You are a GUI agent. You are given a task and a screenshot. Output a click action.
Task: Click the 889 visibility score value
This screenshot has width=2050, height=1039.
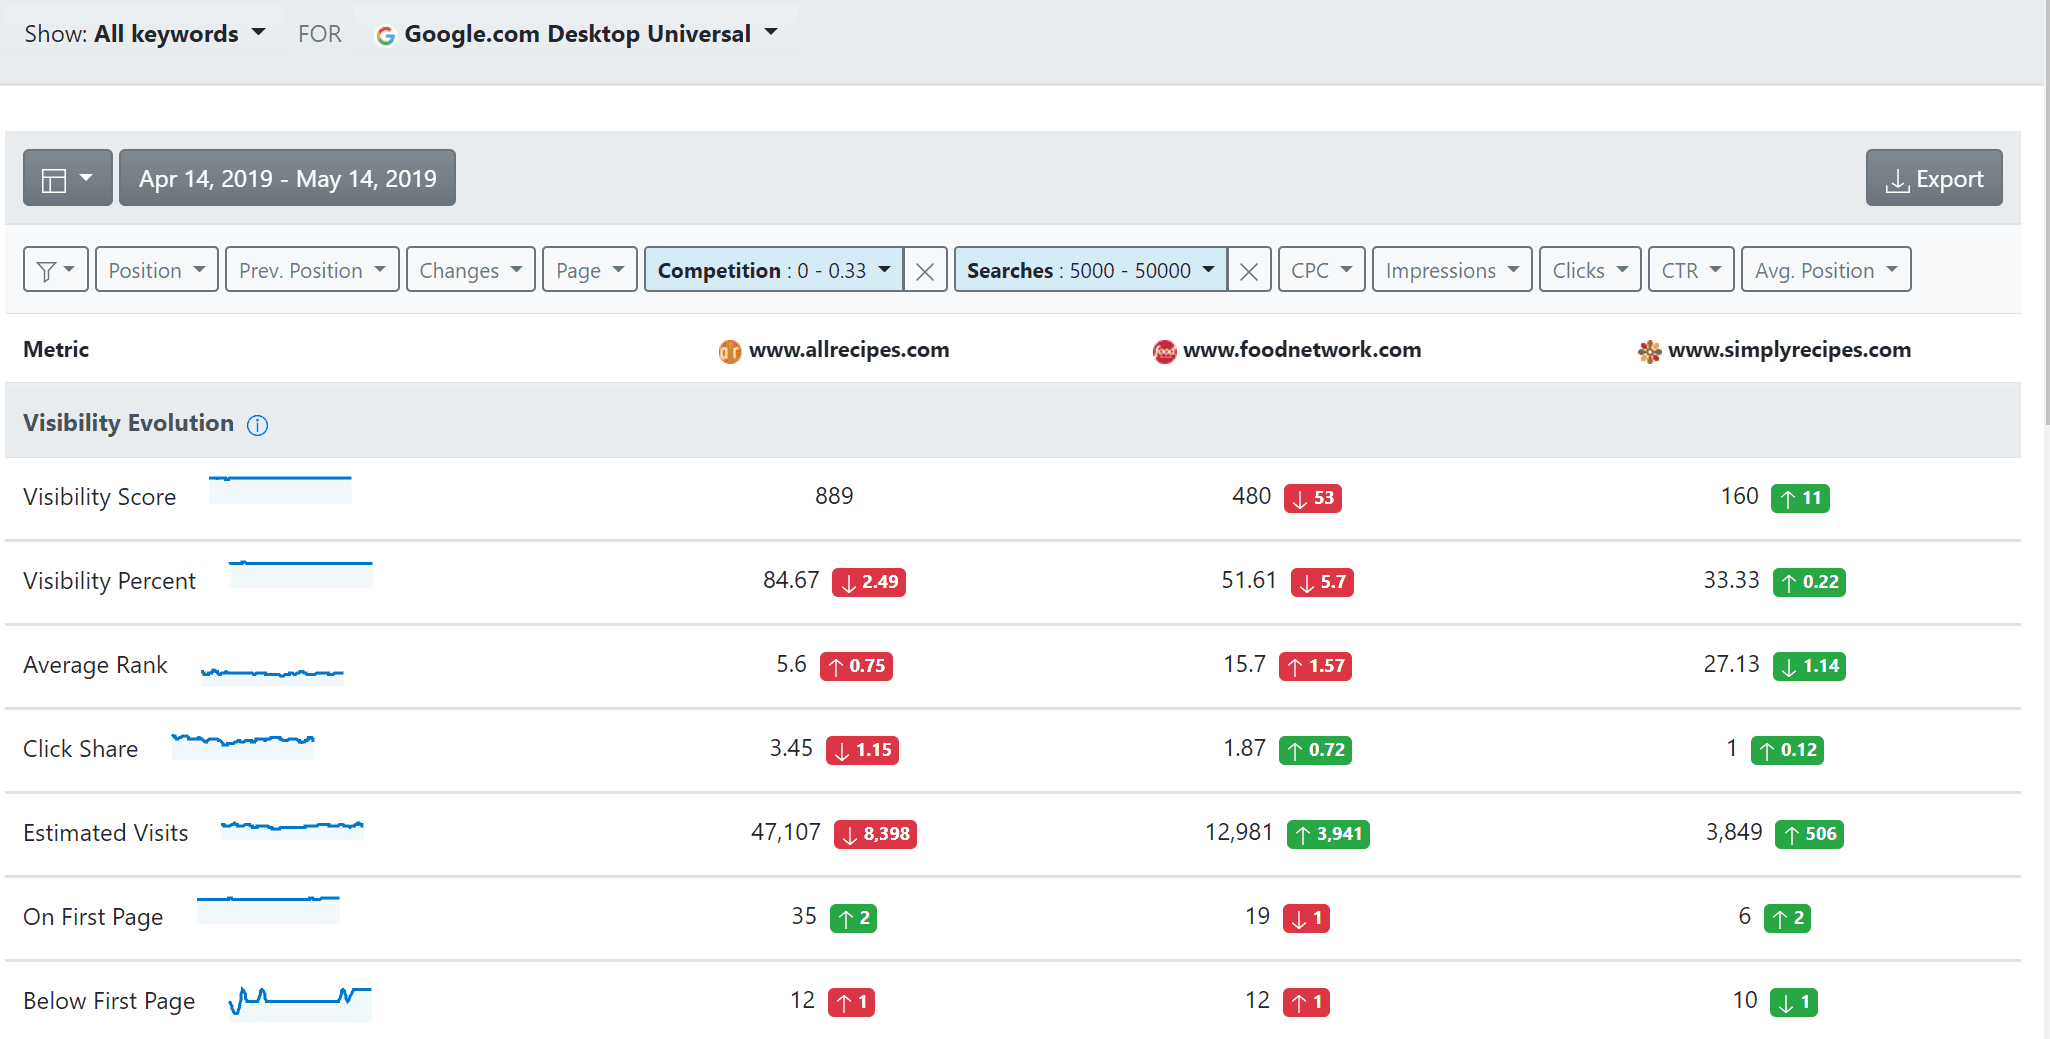(834, 496)
